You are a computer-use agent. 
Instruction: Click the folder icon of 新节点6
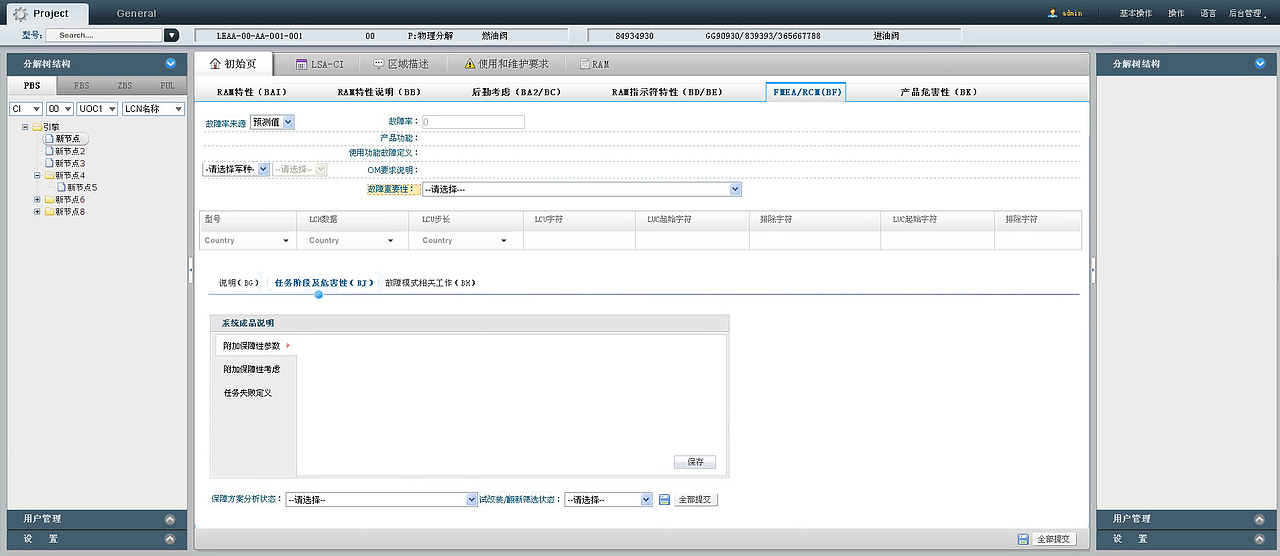(x=49, y=199)
